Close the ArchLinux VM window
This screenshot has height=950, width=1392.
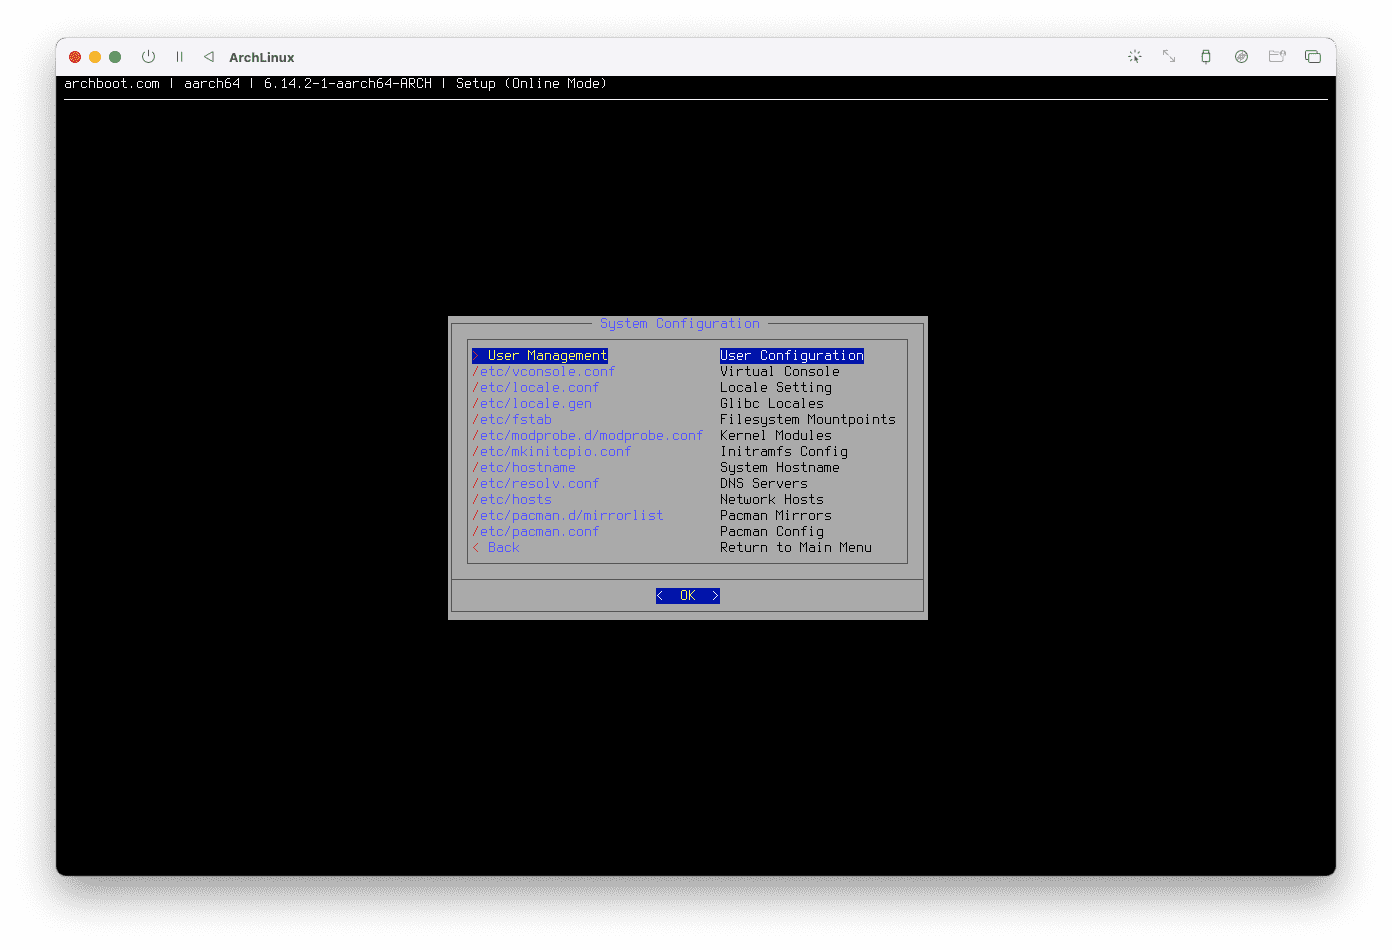75,57
